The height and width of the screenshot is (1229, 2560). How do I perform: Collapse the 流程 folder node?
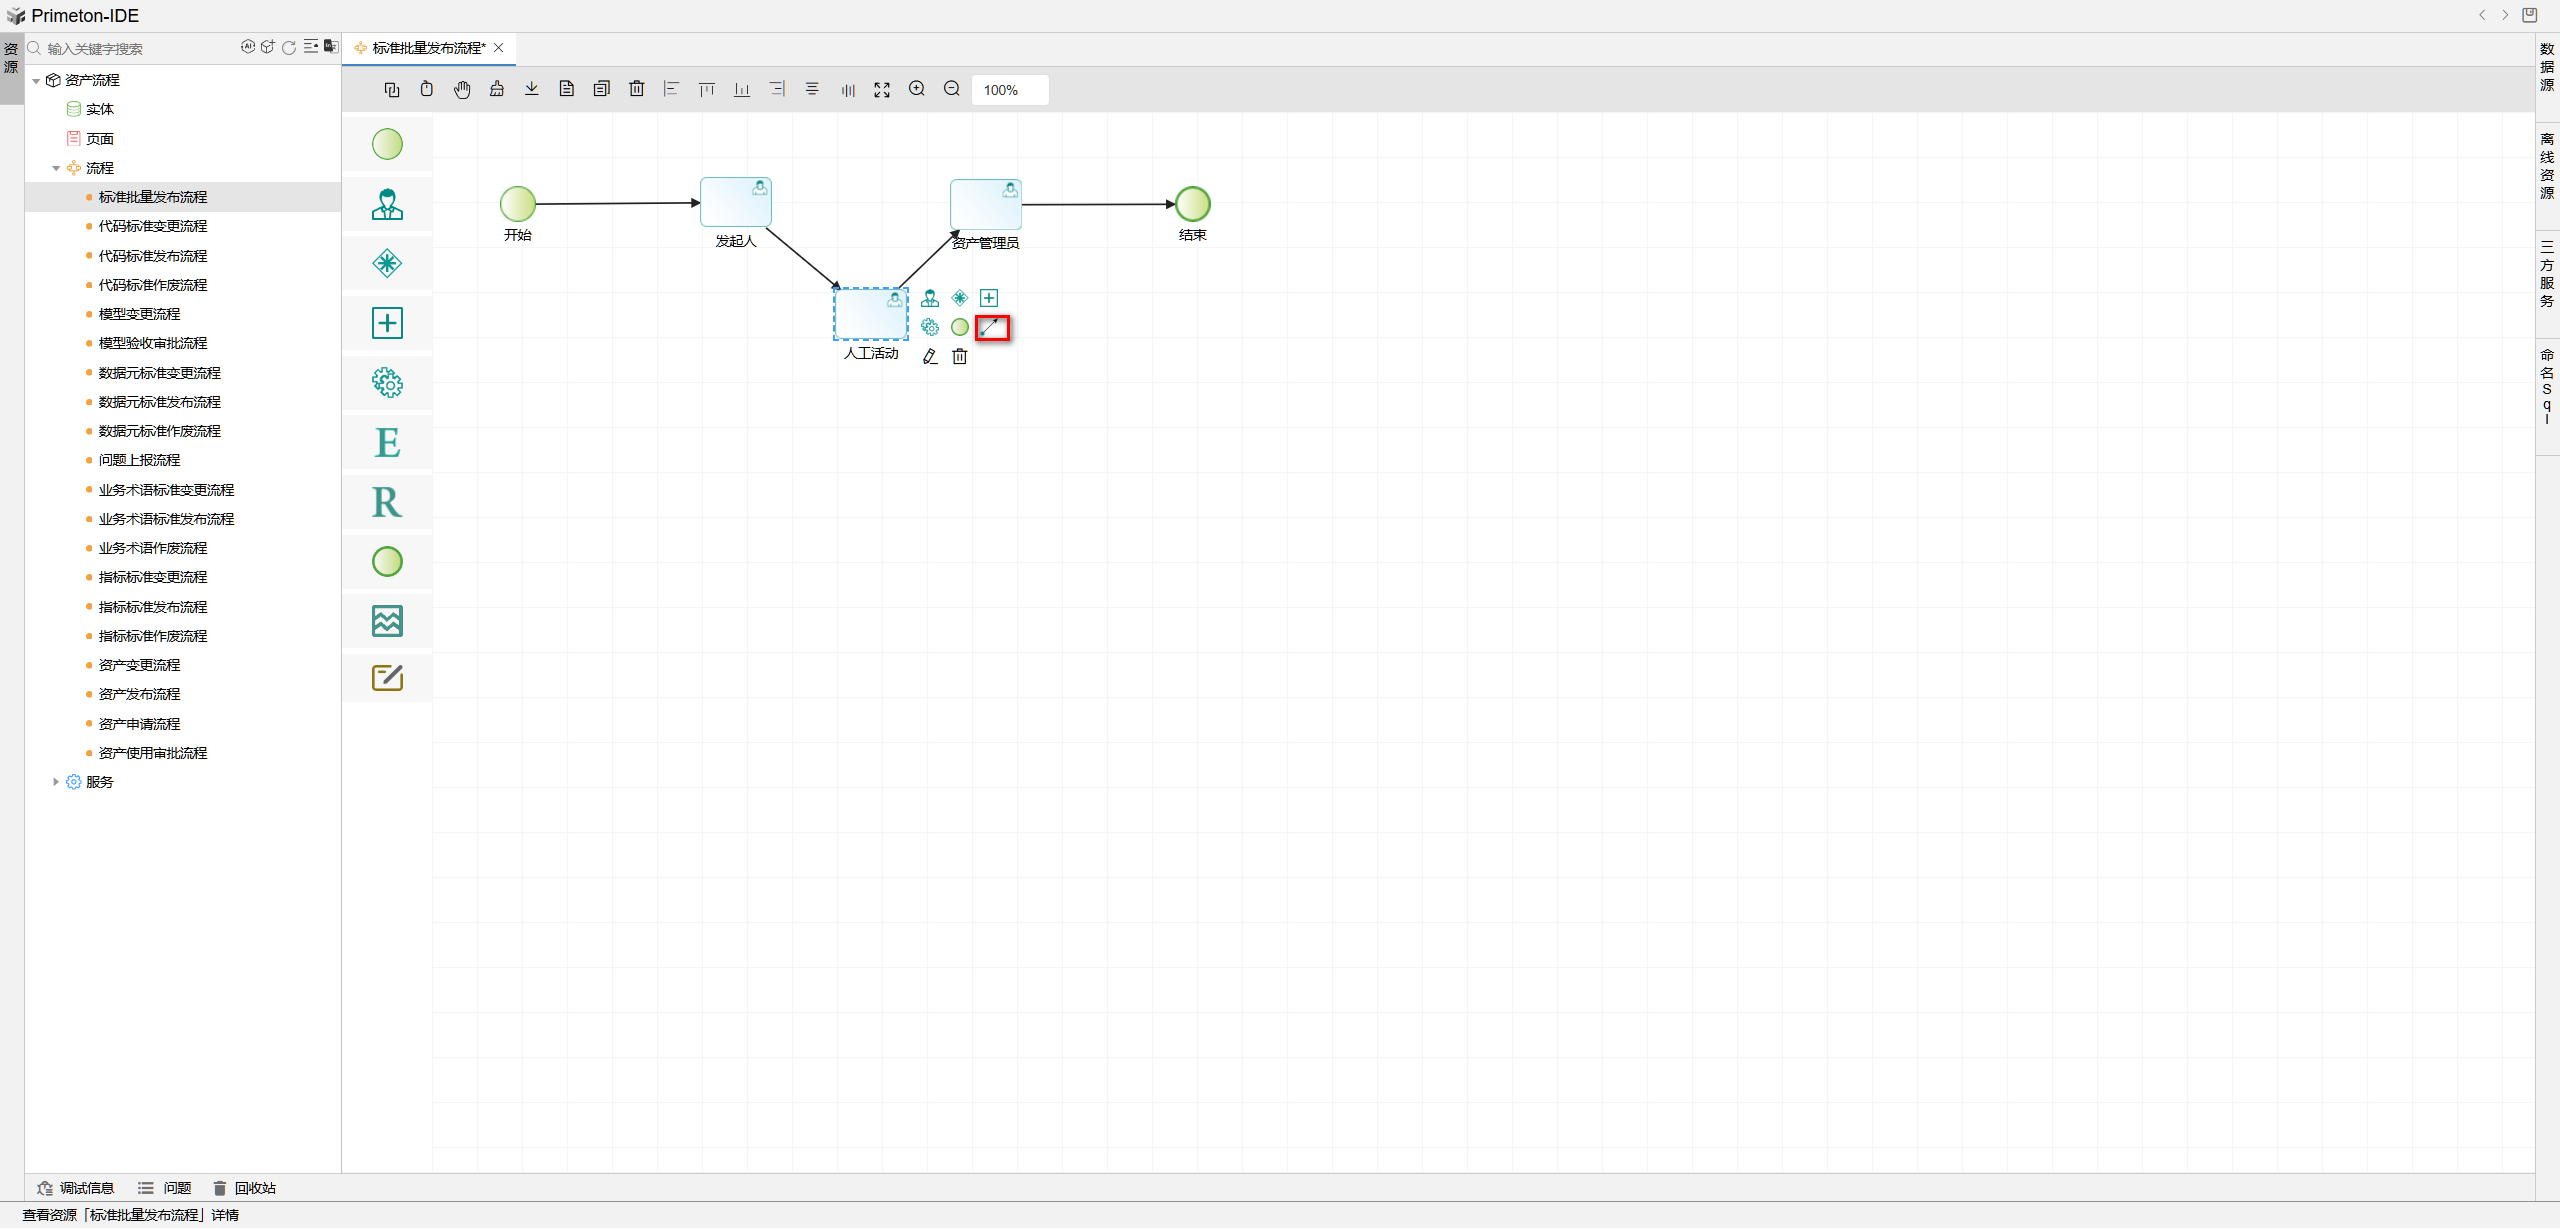[x=57, y=169]
